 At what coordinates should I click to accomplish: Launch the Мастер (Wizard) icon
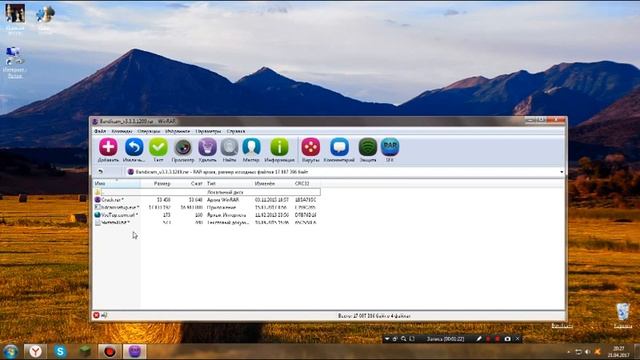pos(251,147)
